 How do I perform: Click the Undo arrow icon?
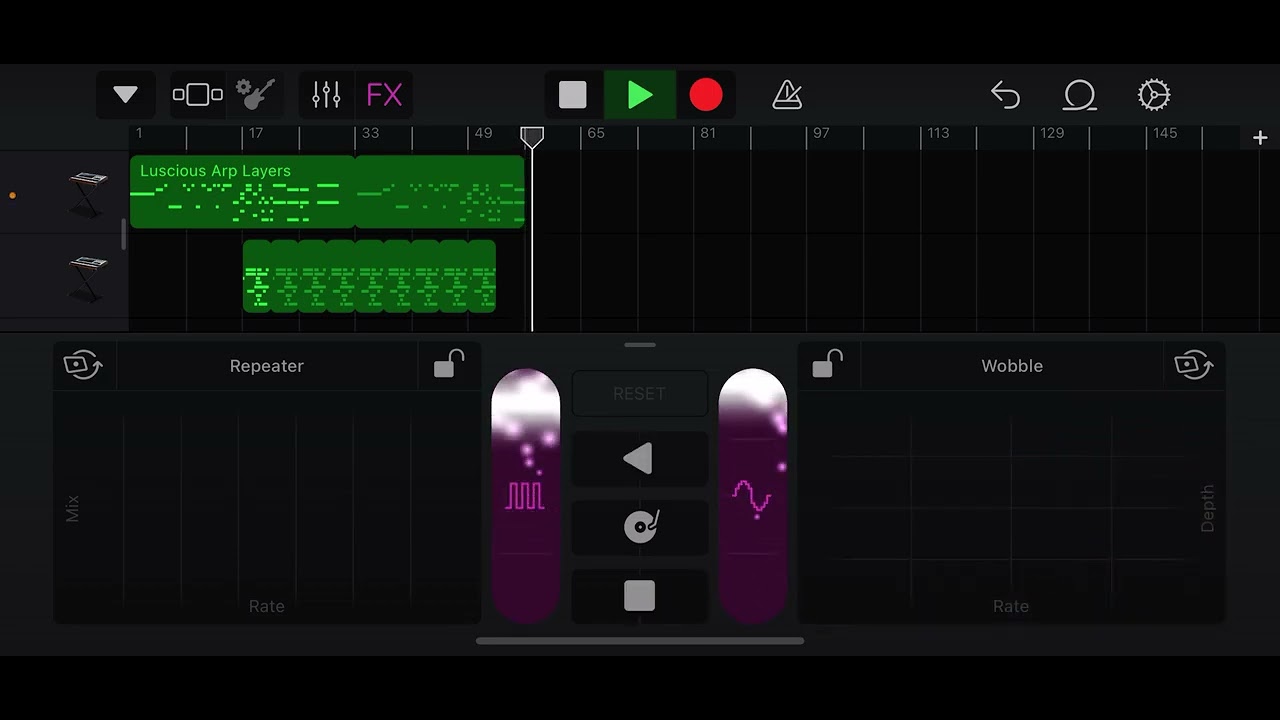point(1005,95)
